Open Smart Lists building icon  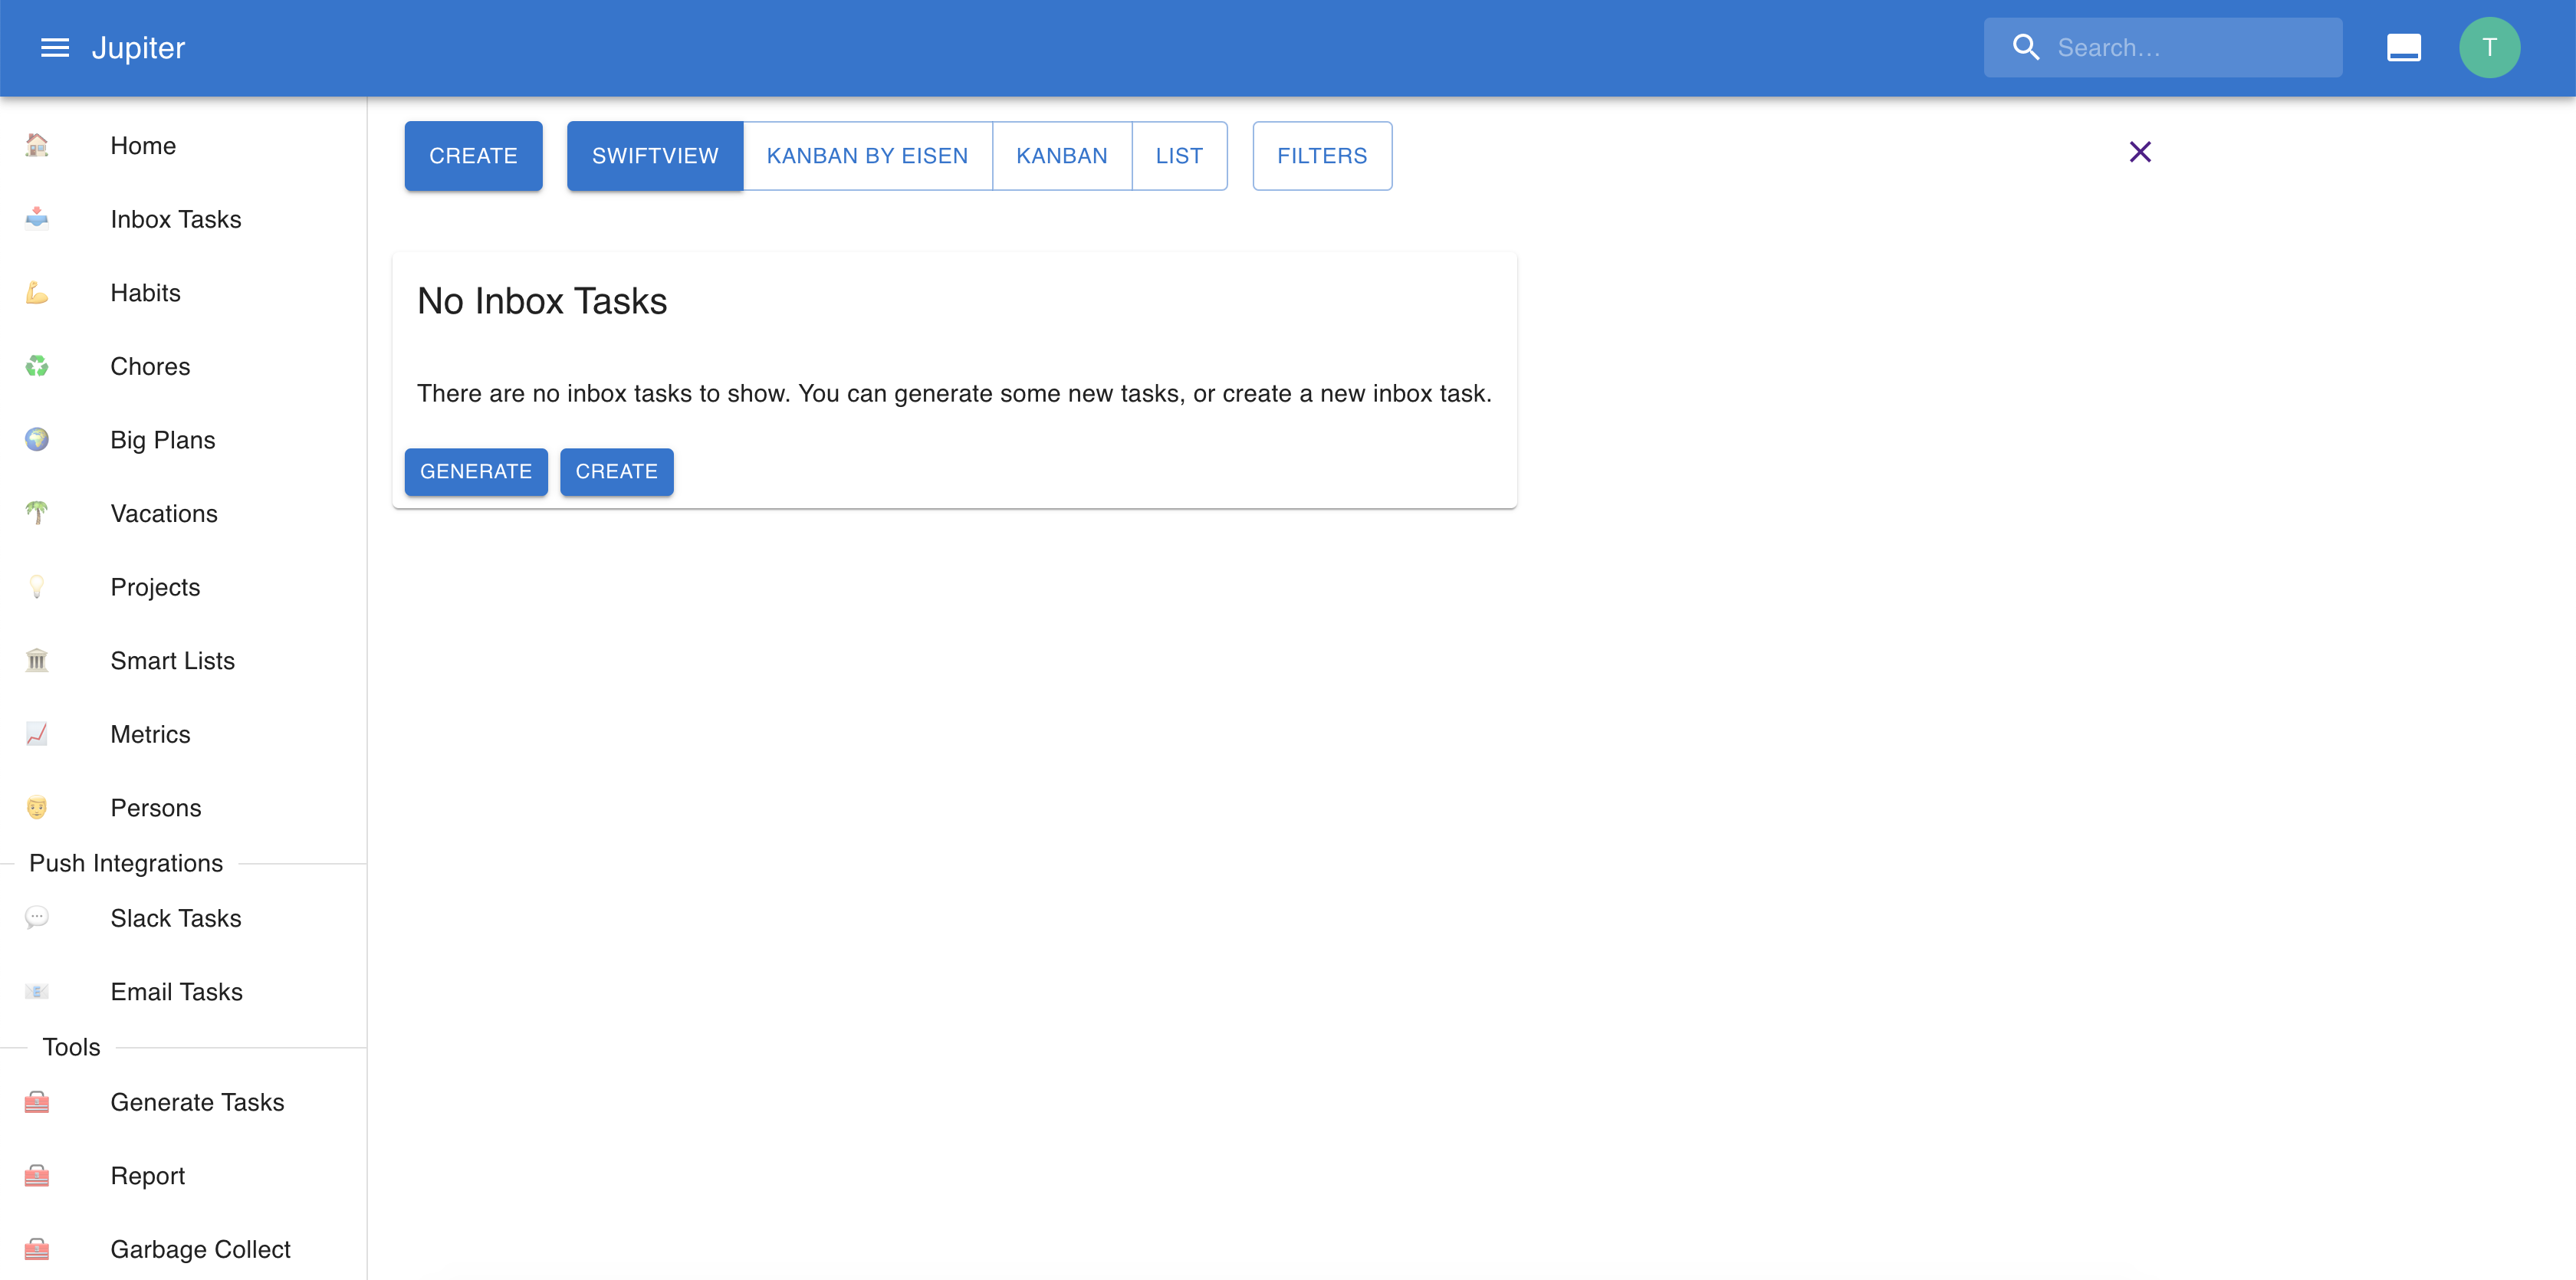[37, 661]
